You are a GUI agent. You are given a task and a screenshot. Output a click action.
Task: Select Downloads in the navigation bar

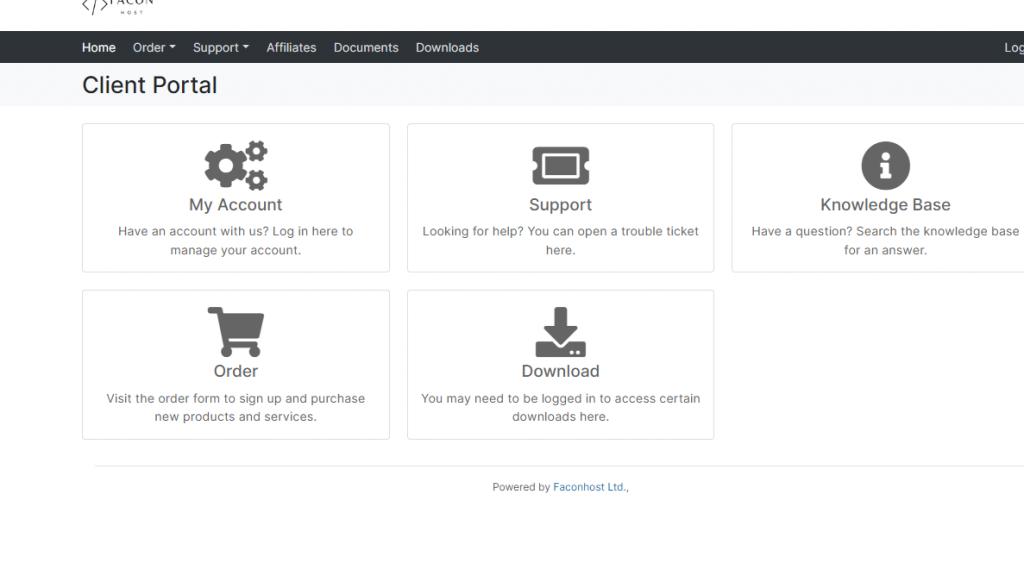[x=447, y=47]
